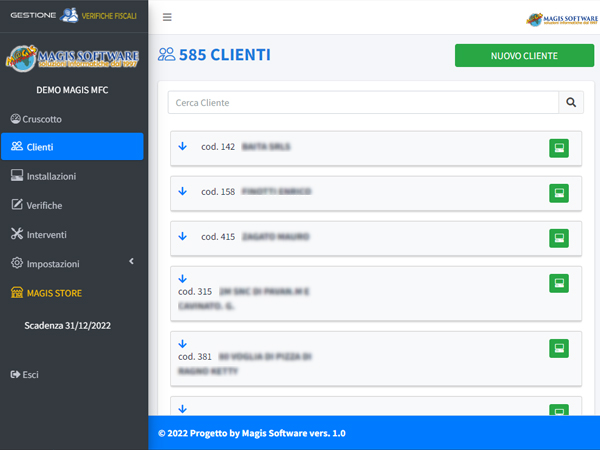Open installations for client cod. 381
The width and height of the screenshot is (600, 450).
(559, 348)
